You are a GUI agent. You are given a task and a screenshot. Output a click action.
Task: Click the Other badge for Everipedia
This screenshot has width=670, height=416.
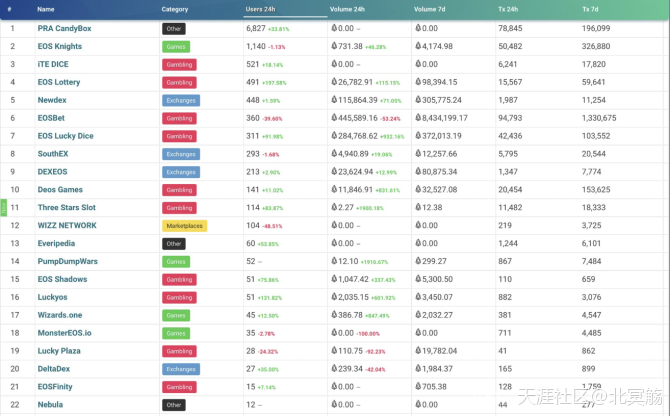click(173, 244)
